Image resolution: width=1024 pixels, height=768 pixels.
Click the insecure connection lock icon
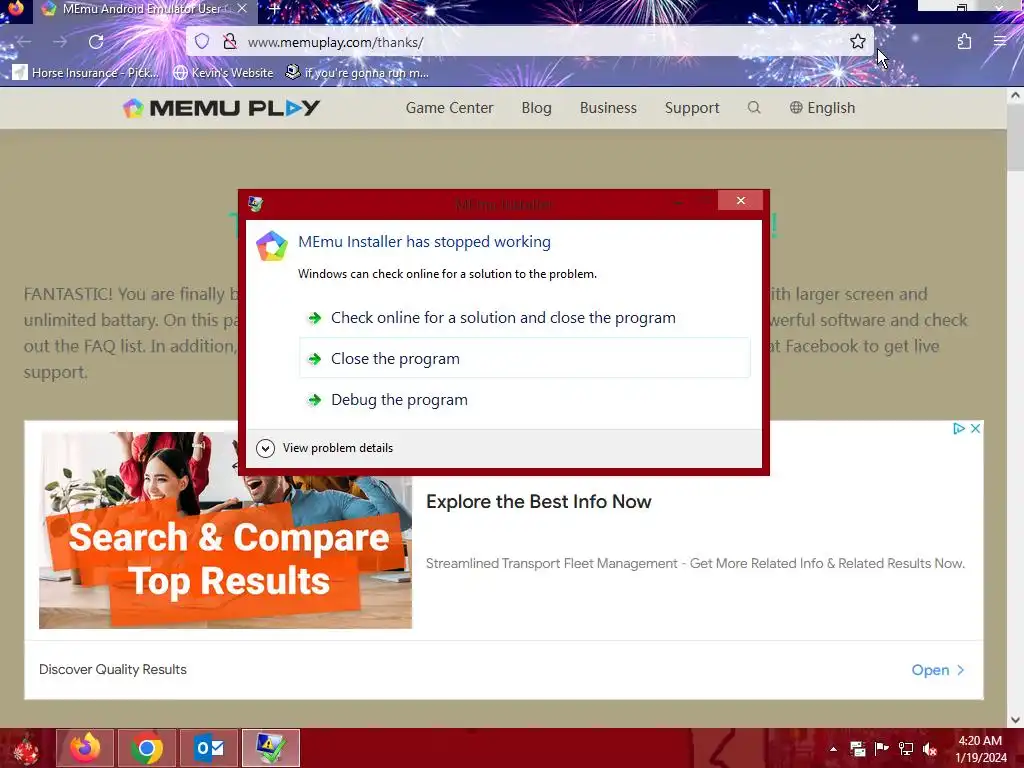[229, 42]
